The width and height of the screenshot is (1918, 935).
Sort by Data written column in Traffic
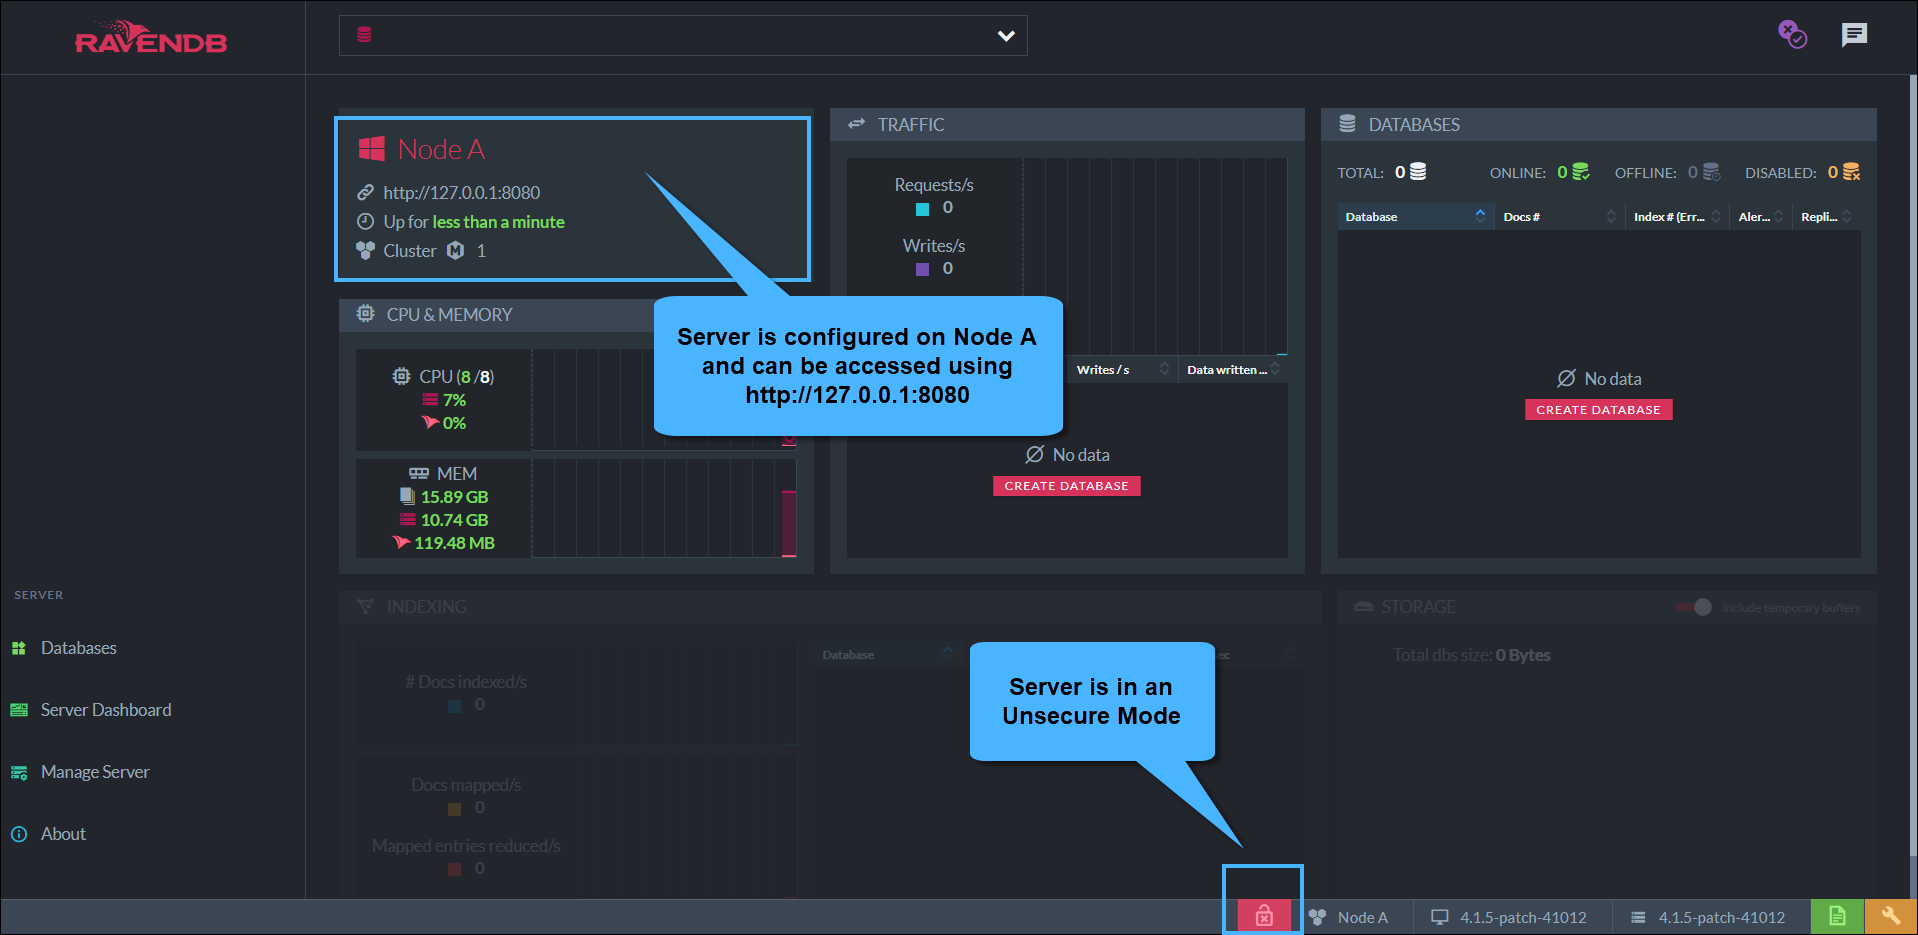[1232, 370]
